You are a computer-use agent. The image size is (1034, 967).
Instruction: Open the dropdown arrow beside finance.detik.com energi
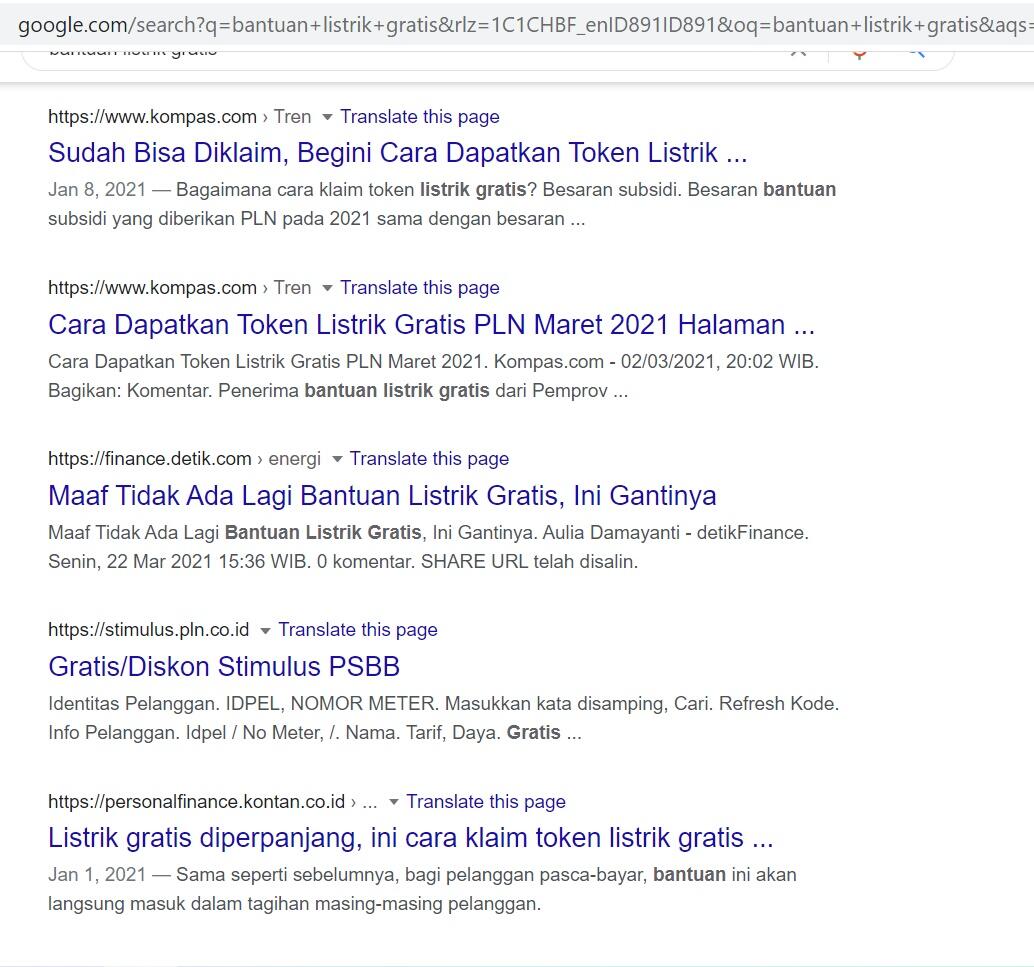(337, 459)
